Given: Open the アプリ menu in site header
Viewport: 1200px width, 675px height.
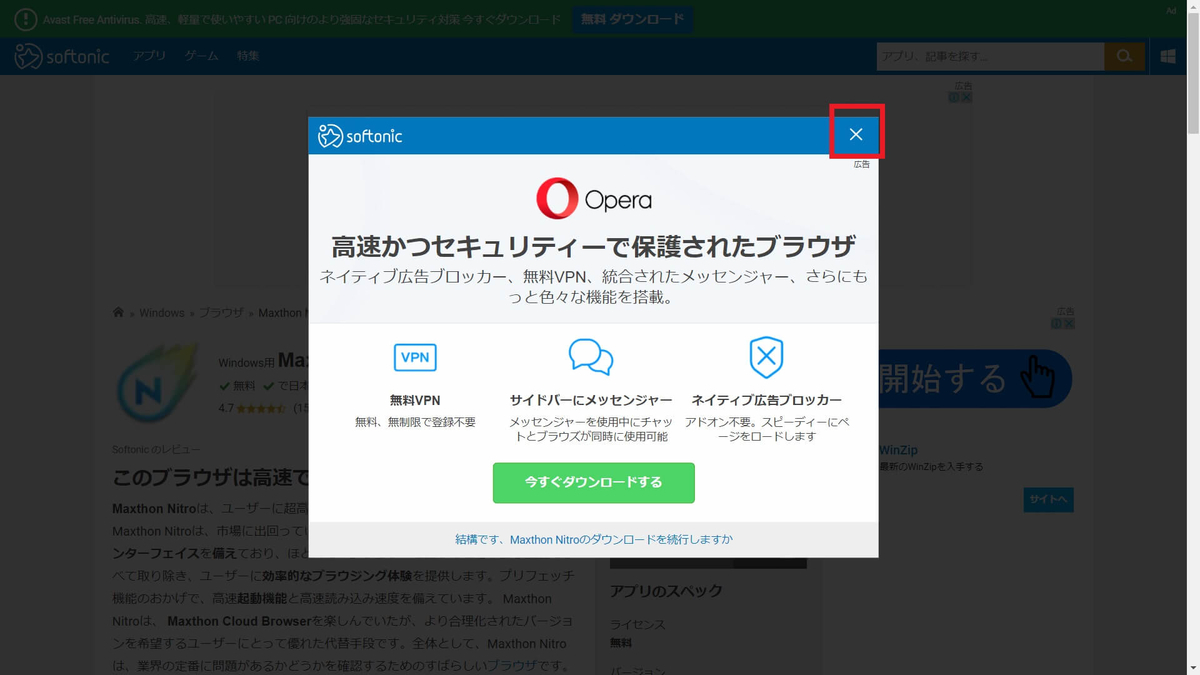Looking at the screenshot, I should click(x=149, y=56).
